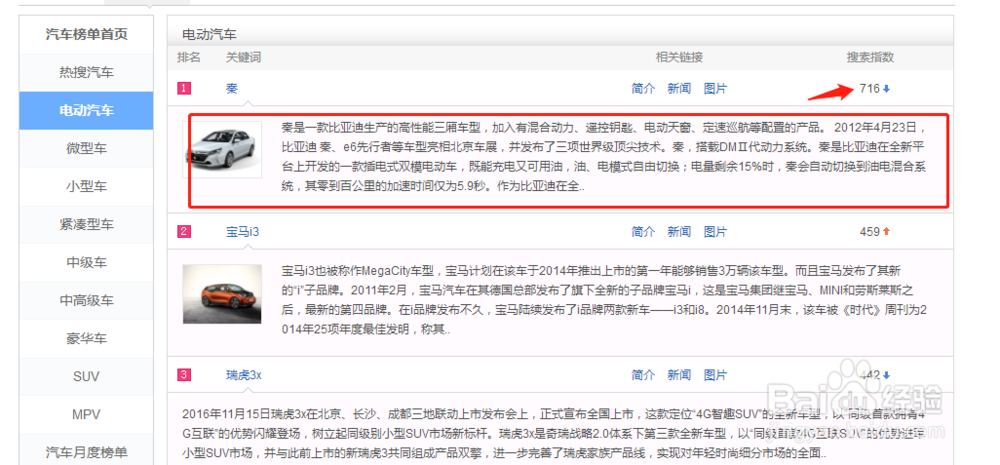Click 简介 link in the 秦 row
Screen dimensions: 1000x465
pos(643,89)
